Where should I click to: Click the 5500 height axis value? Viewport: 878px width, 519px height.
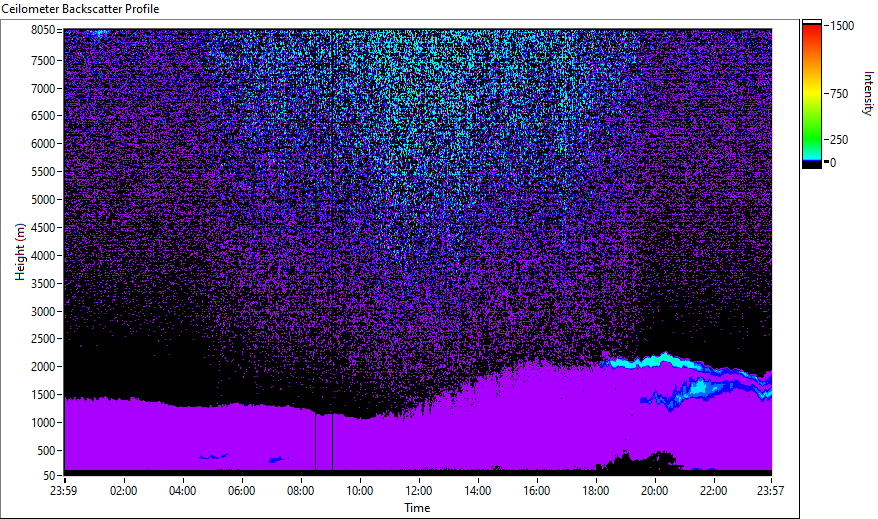(x=43, y=172)
